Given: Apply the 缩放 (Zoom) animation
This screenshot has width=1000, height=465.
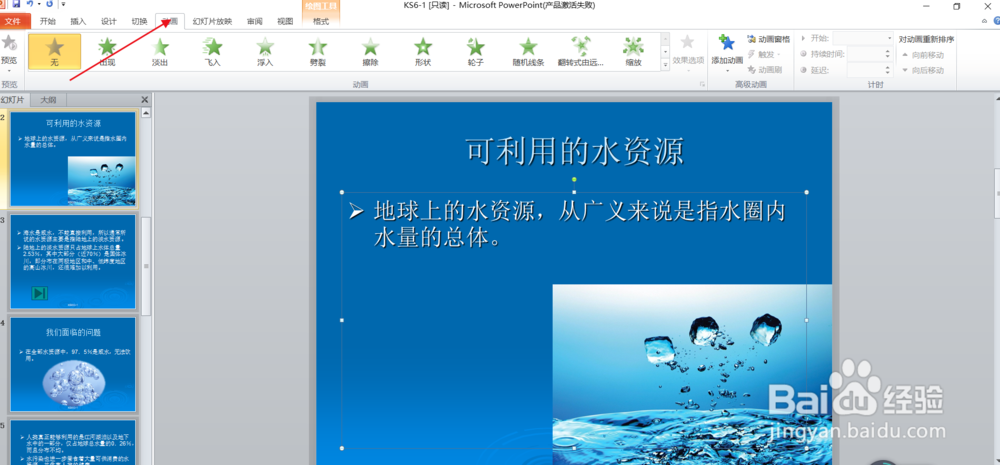Looking at the screenshot, I should pyautogui.click(x=633, y=52).
